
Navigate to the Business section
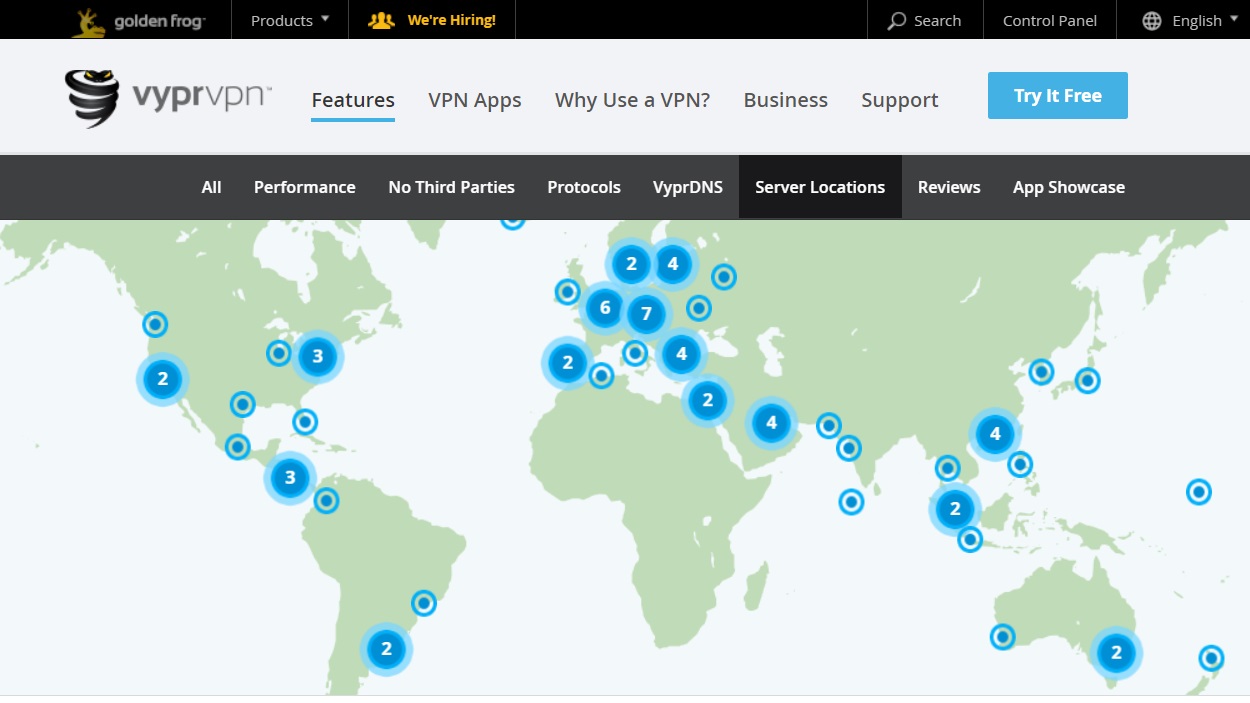[786, 100]
